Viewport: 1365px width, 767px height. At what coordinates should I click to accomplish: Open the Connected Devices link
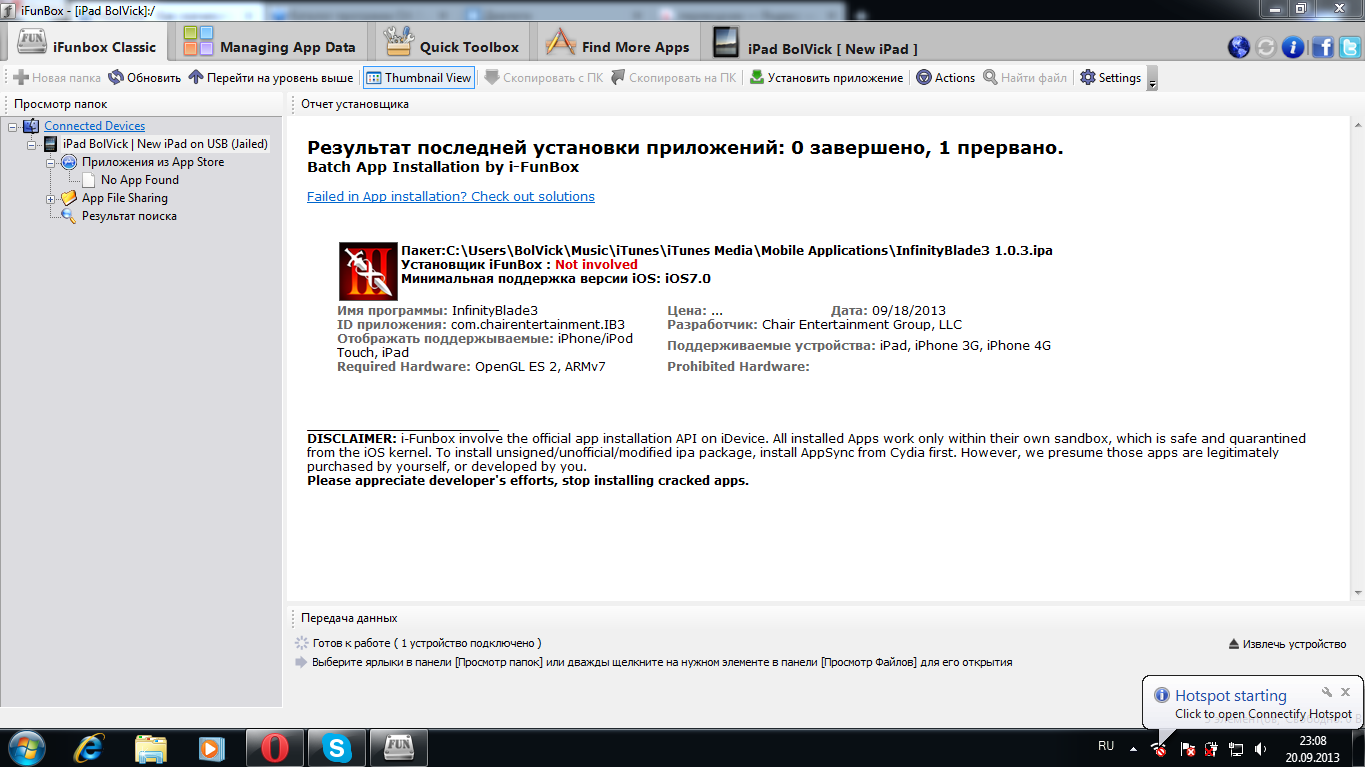coord(95,126)
